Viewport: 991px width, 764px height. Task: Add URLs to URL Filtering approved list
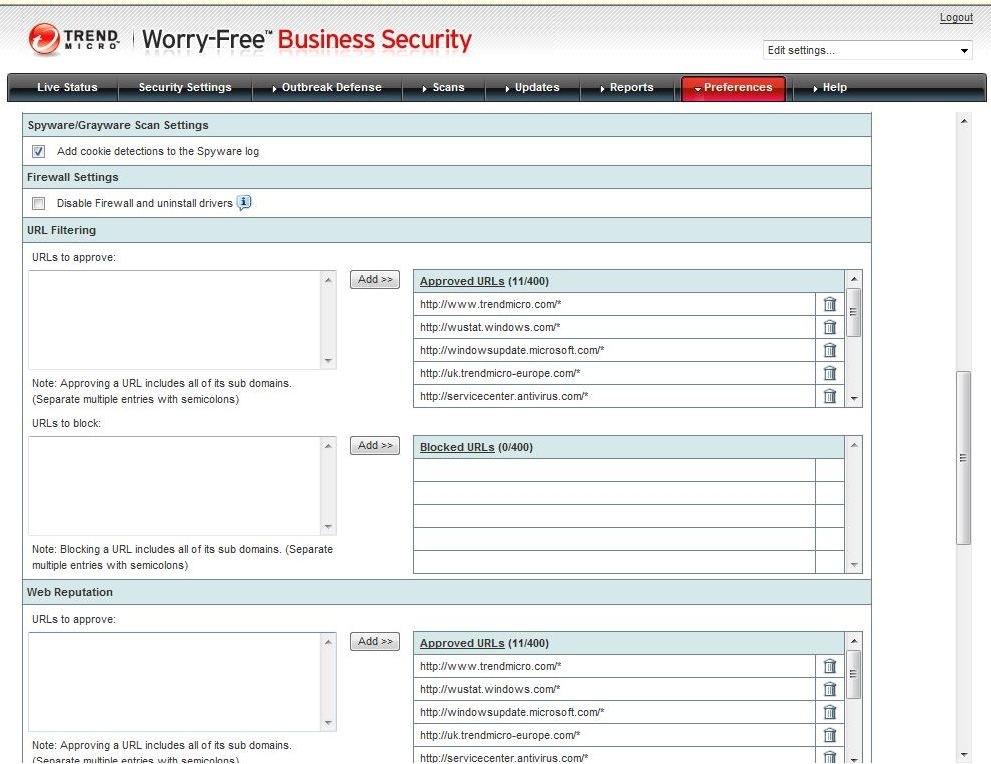(375, 279)
